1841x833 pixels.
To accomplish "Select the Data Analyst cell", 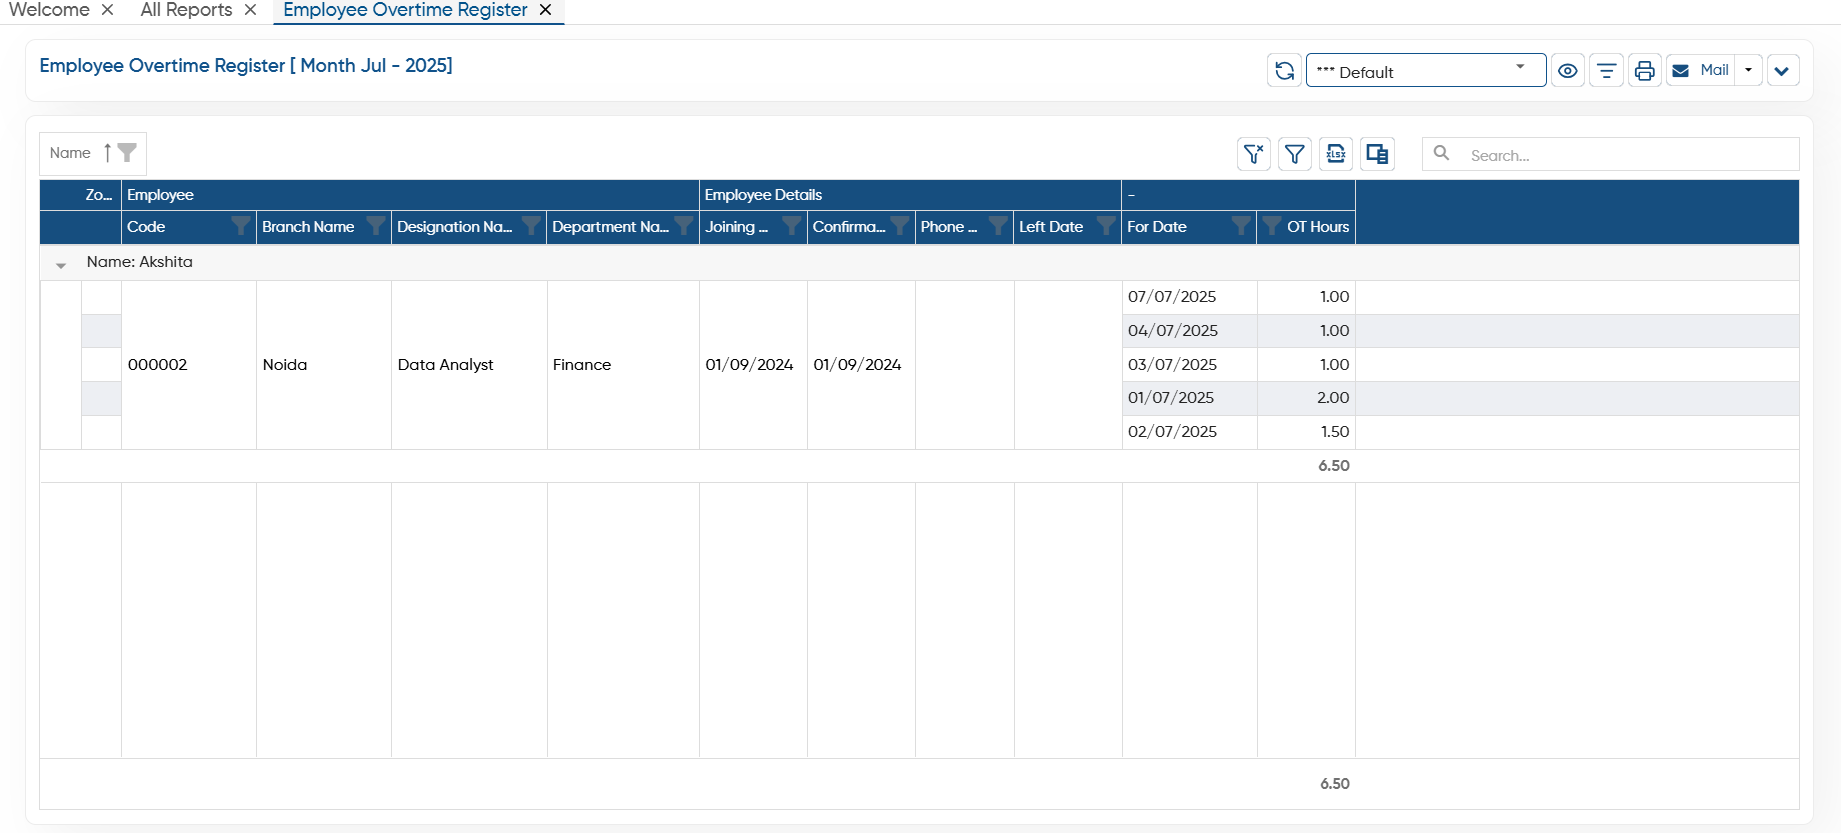I will 469,365.
